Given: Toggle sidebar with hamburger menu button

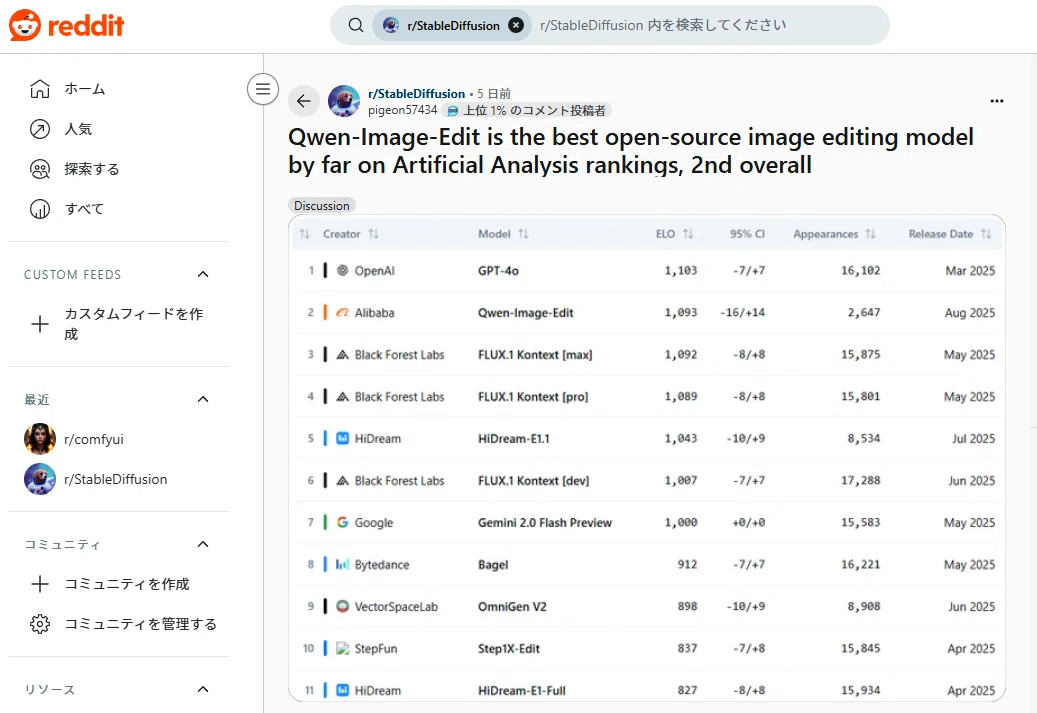Looking at the screenshot, I should point(263,89).
